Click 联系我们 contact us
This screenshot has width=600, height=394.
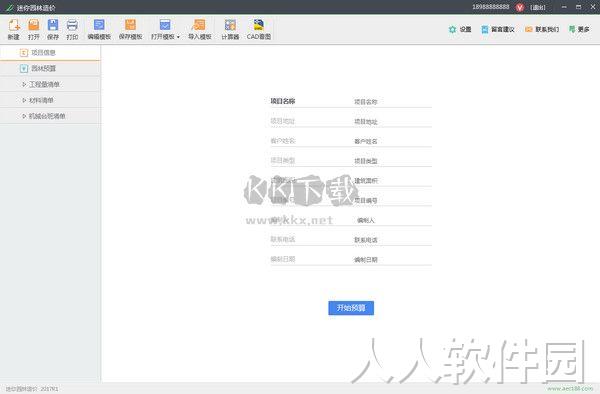click(542, 29)
